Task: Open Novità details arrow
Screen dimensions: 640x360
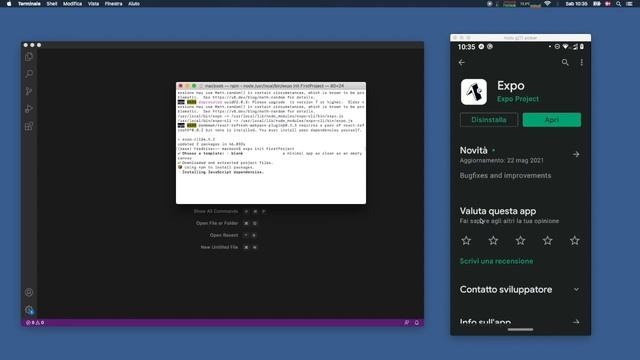Action: click(576, 154)
